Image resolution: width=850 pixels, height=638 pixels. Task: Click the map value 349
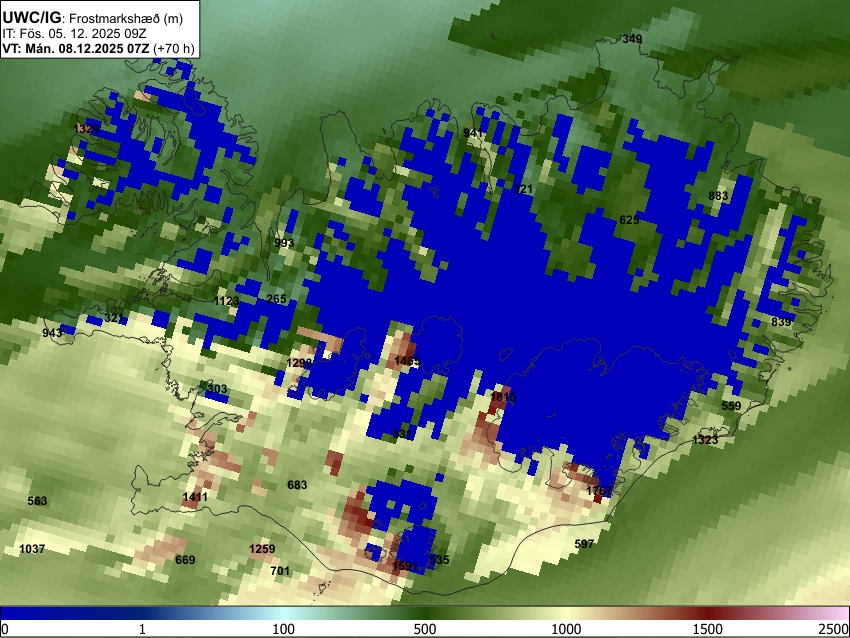632,39
